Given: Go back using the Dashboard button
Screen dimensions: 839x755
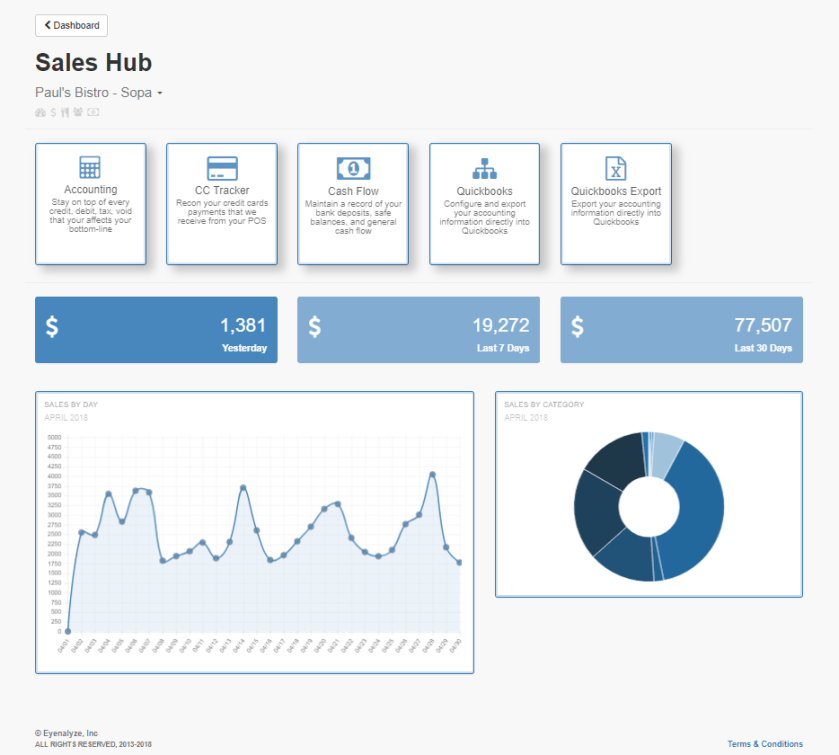Looking at the screenshot, I should click(70, 25).
